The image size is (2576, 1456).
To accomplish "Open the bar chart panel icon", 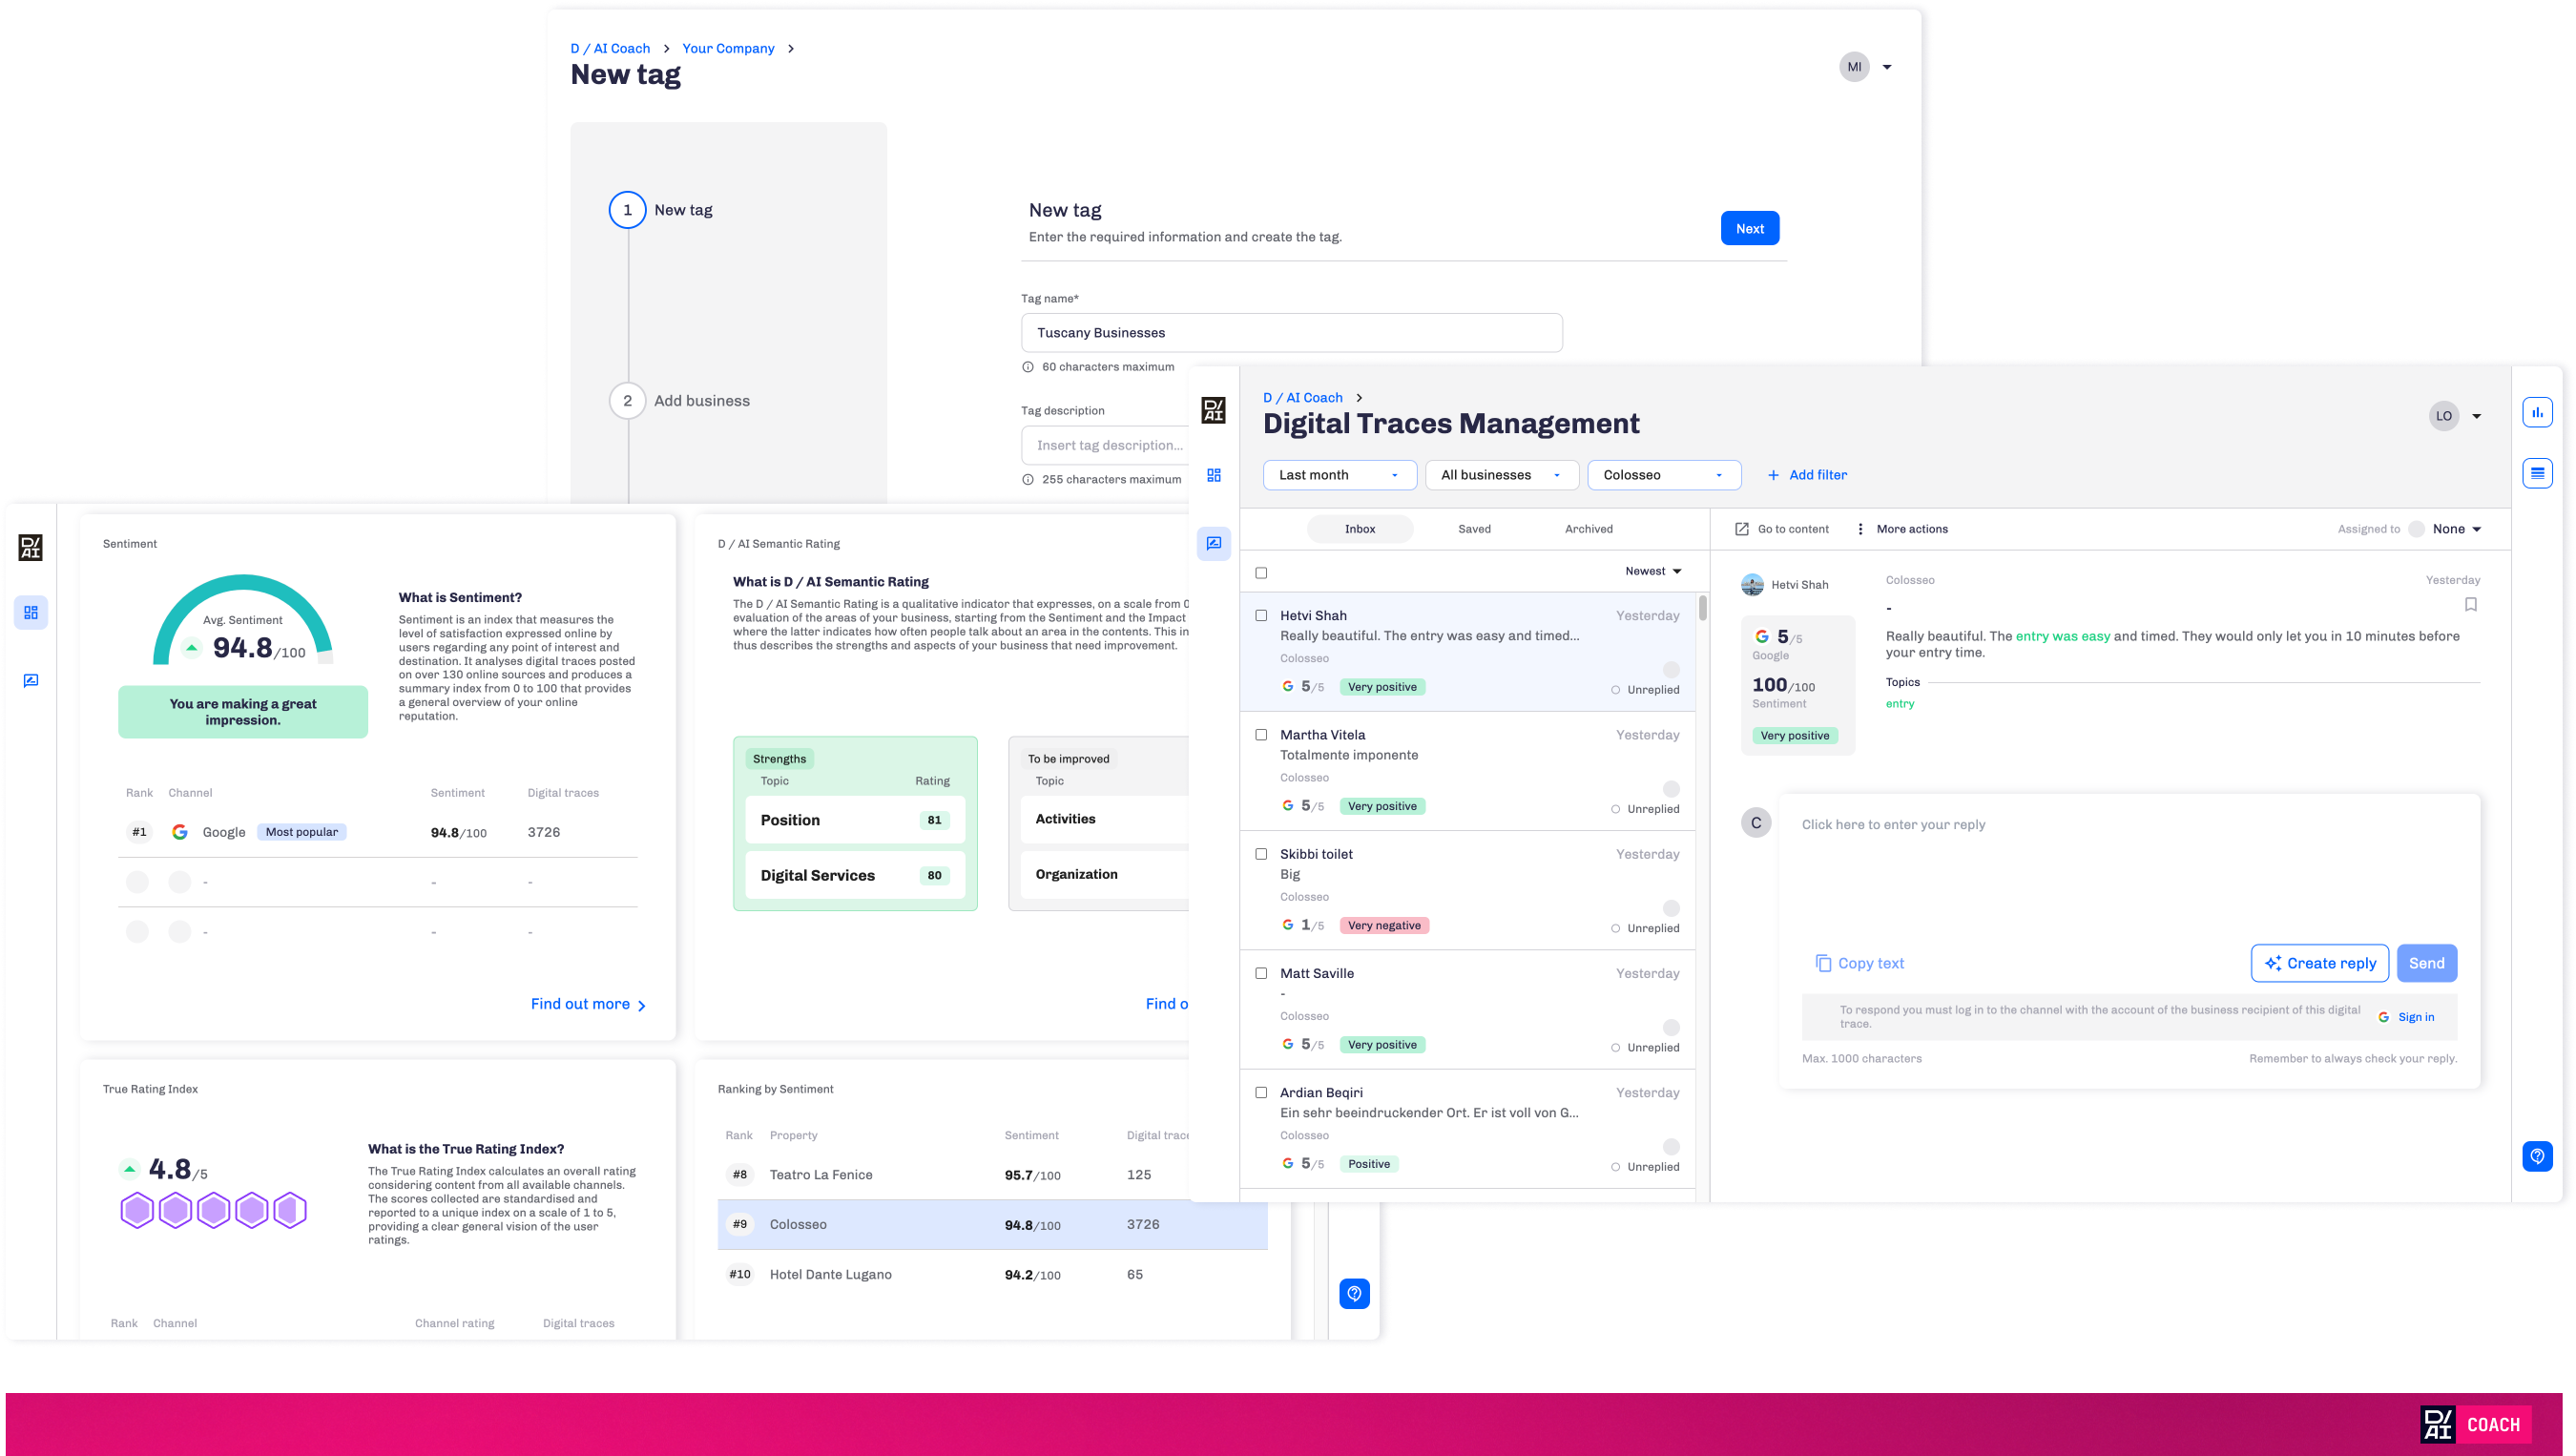I will coord(2537,412).
